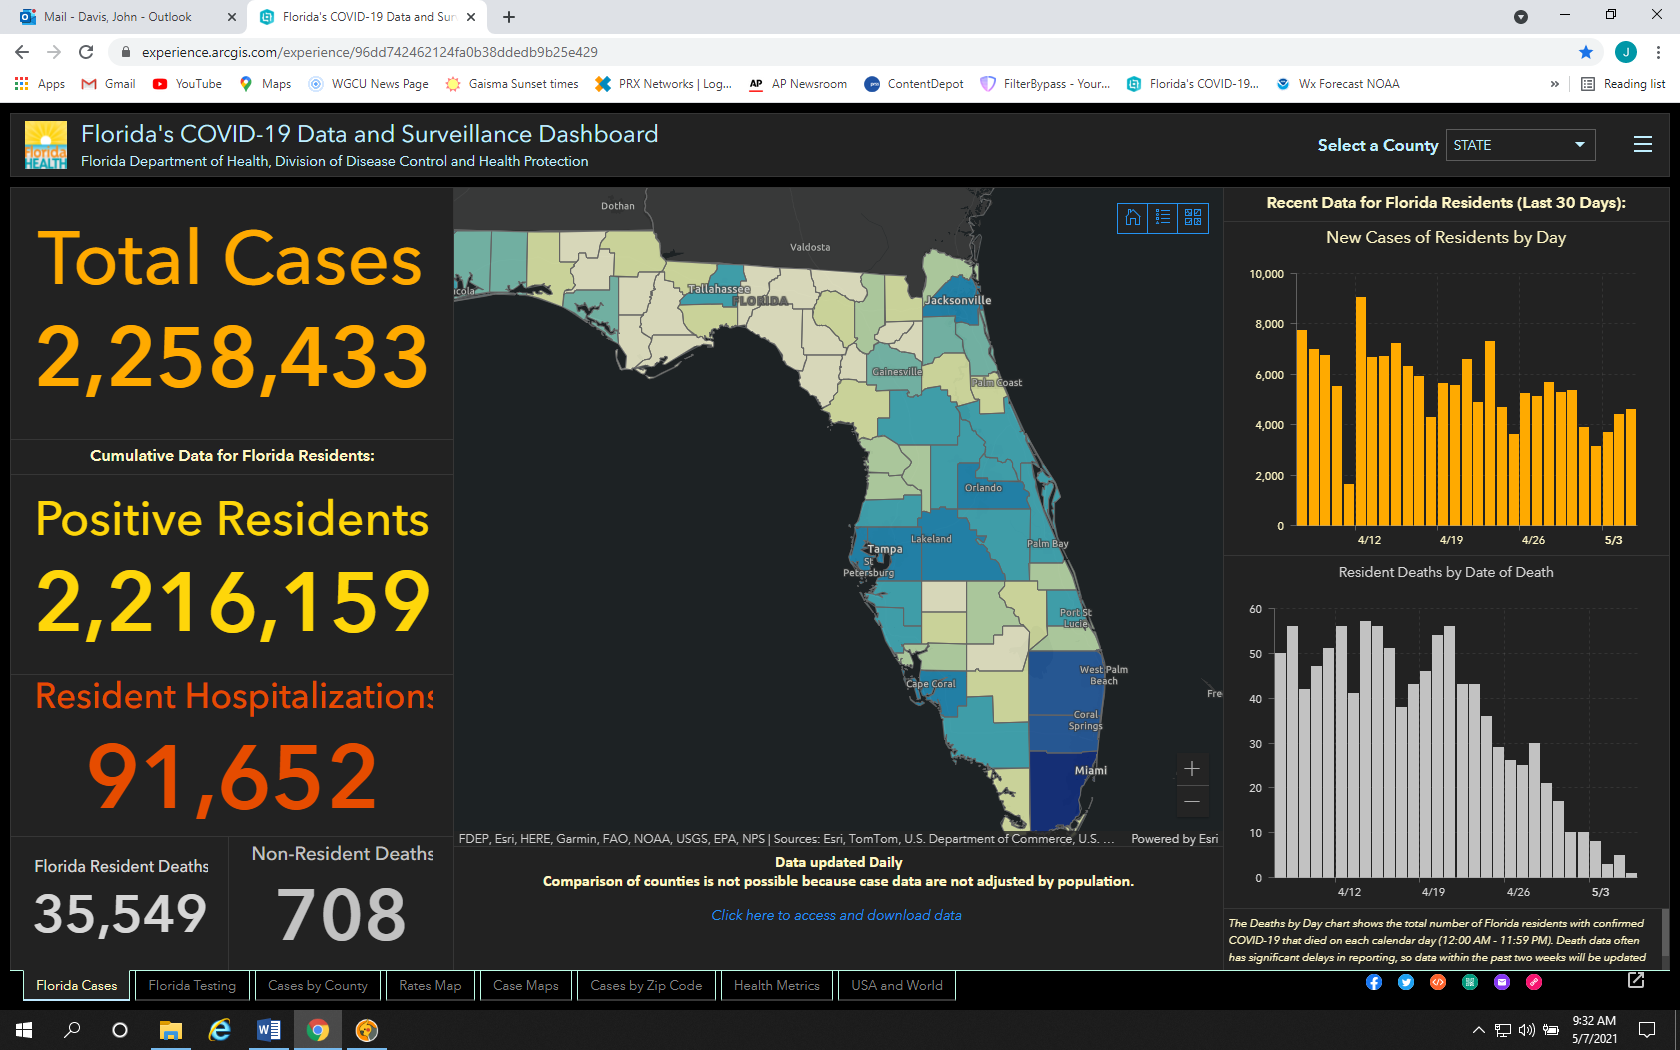This screenshot has height=1050, width=1680.
Task: Open the USA and World tab
Action: coord(897,986)
